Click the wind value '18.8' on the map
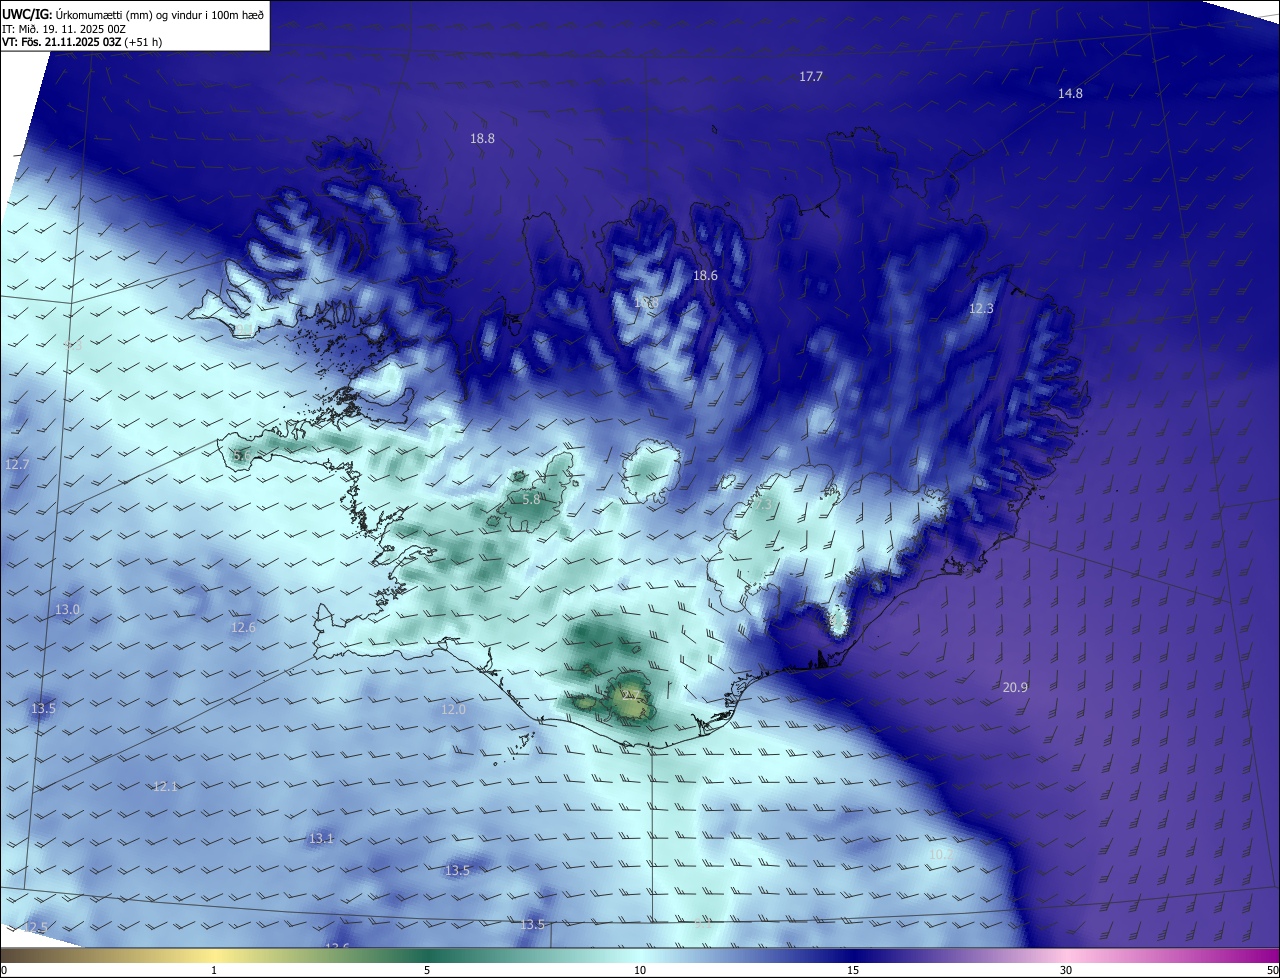The height and width of the screenshot is (978, 1280). click(x=482, y=139)
